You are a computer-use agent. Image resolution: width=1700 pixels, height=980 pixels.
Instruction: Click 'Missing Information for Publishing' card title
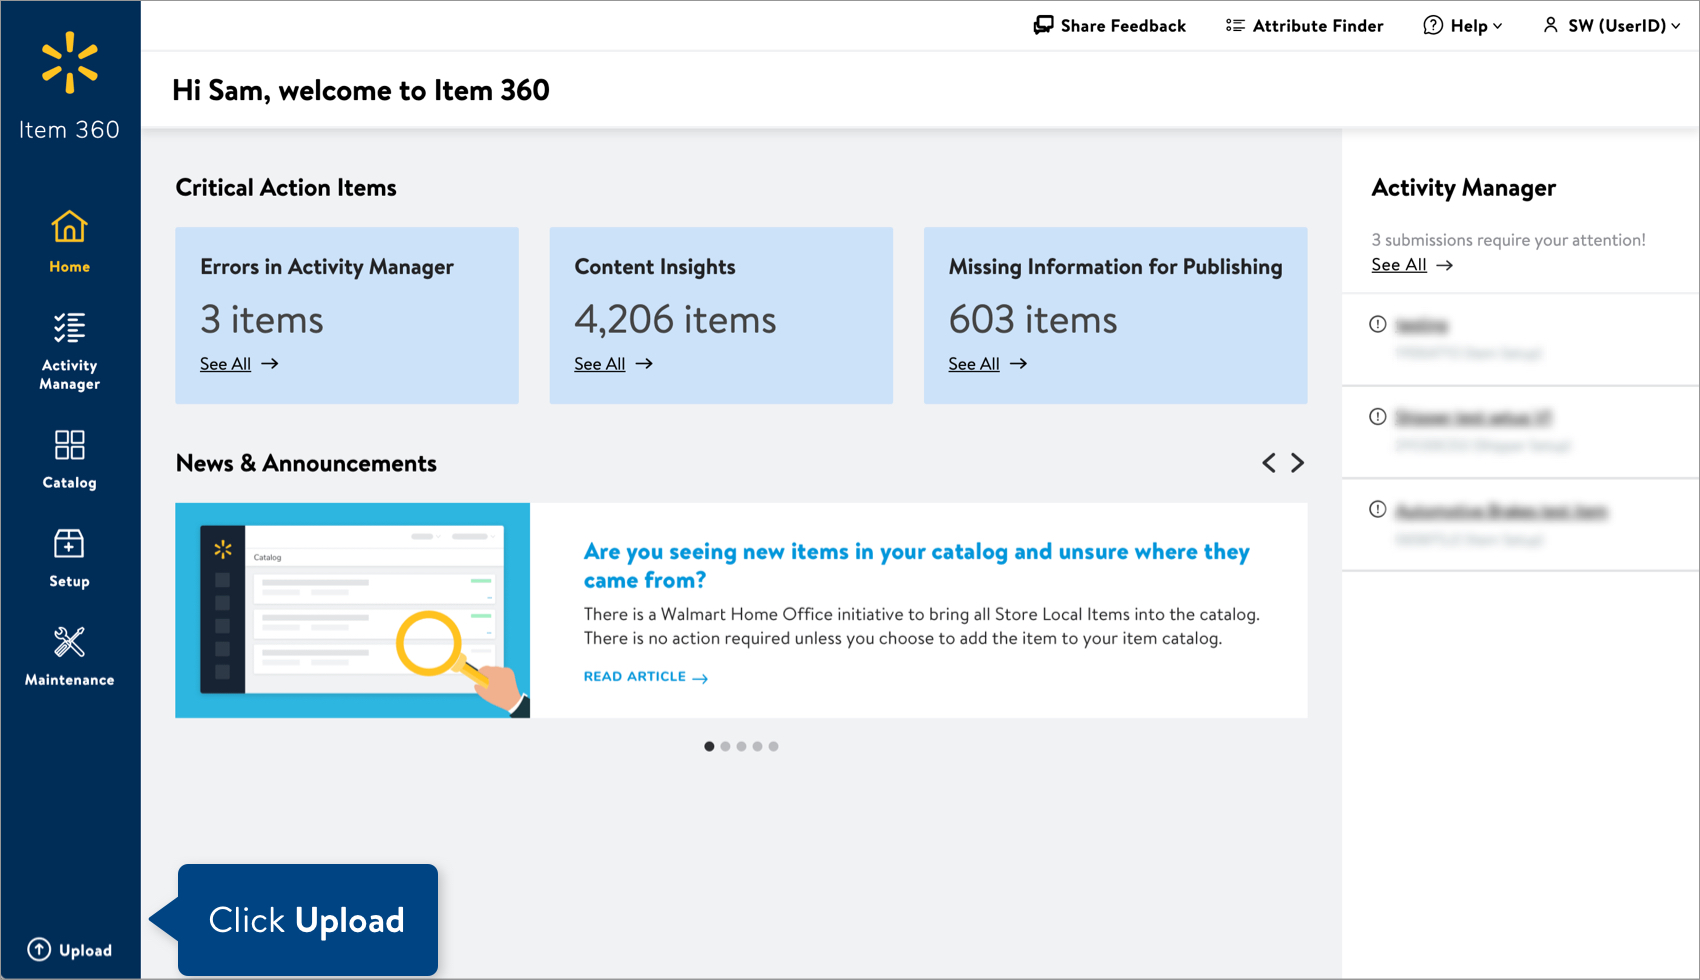tap(1115, 267)
